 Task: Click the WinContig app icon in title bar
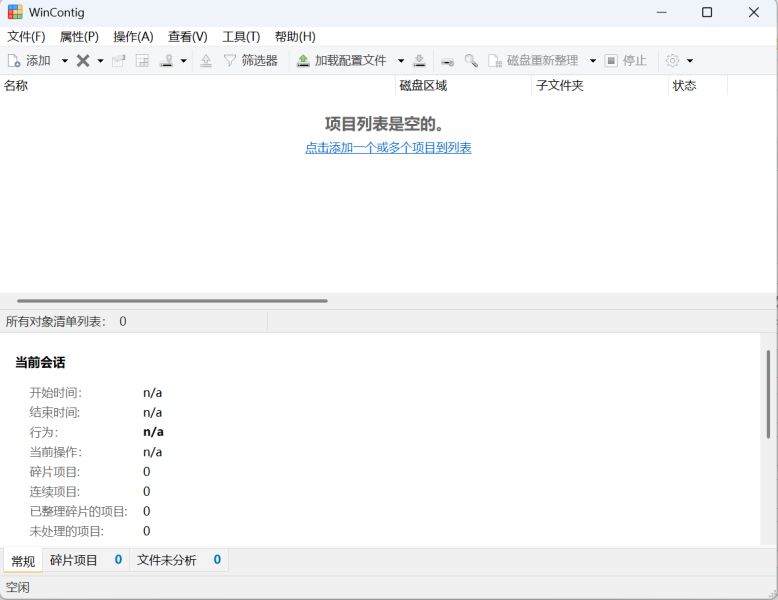point(15,12)
